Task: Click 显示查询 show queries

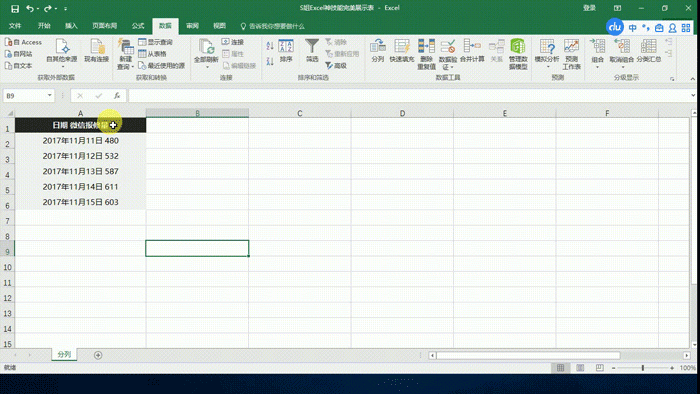Action: point(155,42)
